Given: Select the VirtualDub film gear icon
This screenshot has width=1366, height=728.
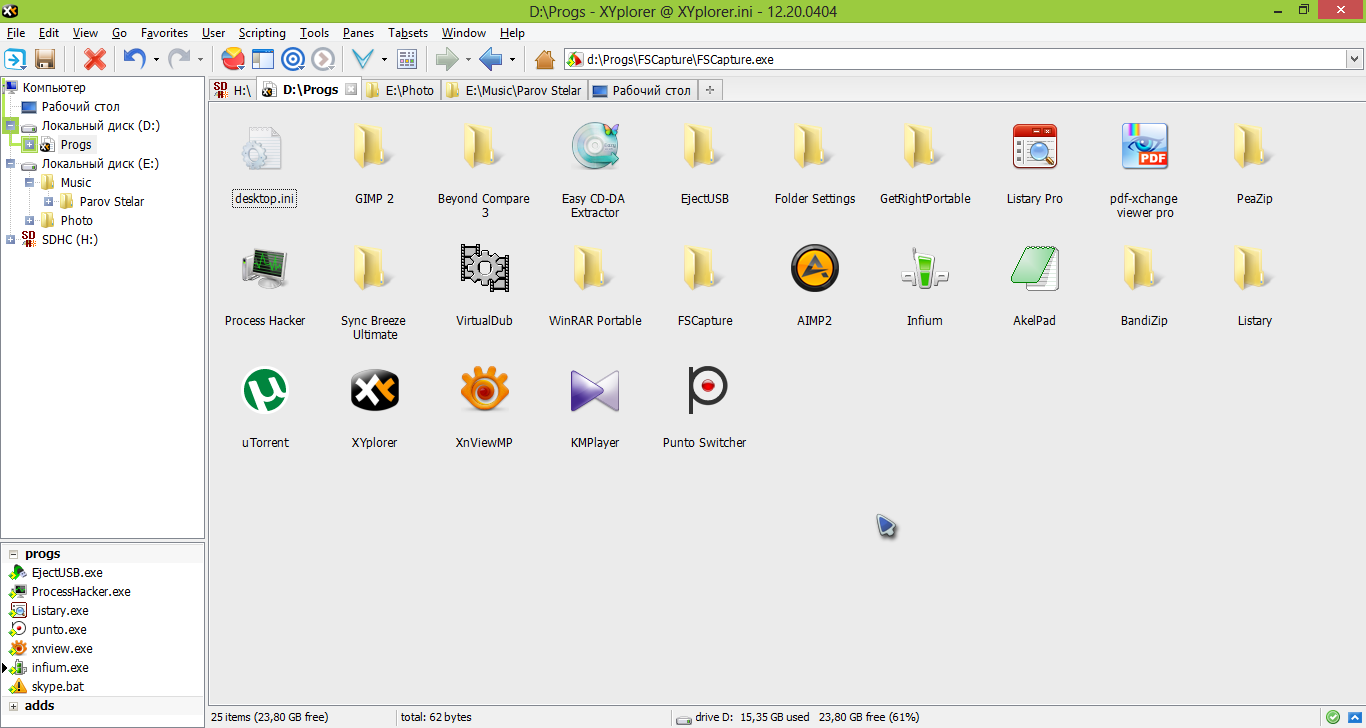Looking at the screenshot, I should point(485,268).
